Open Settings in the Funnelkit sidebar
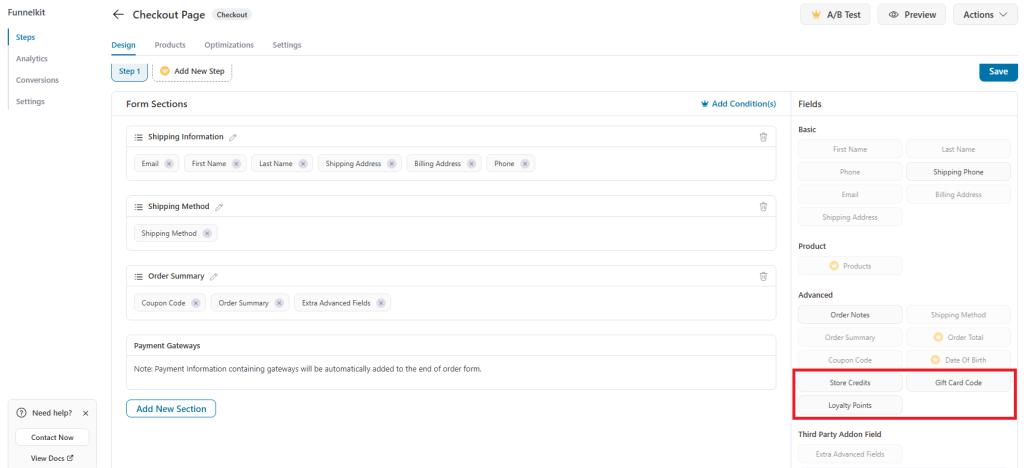 pyautogui.click(x=30, y=101)
